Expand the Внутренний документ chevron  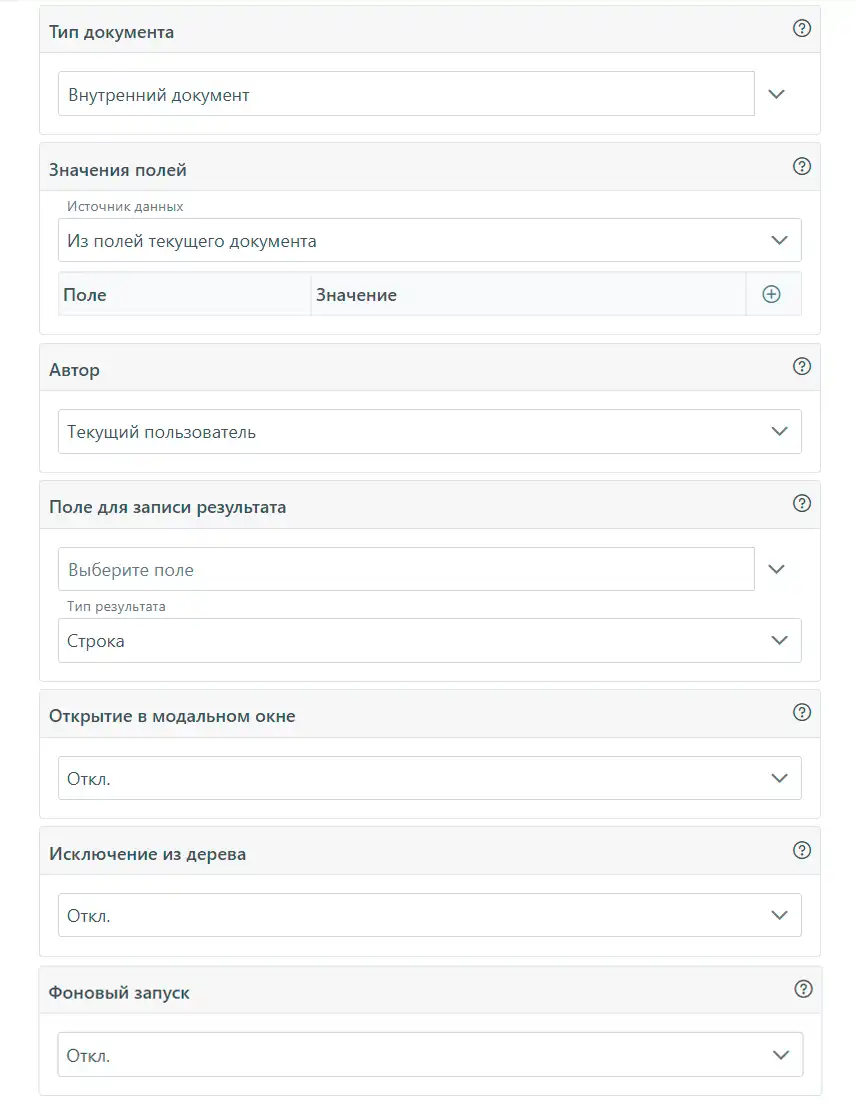(x=776, y=94)
